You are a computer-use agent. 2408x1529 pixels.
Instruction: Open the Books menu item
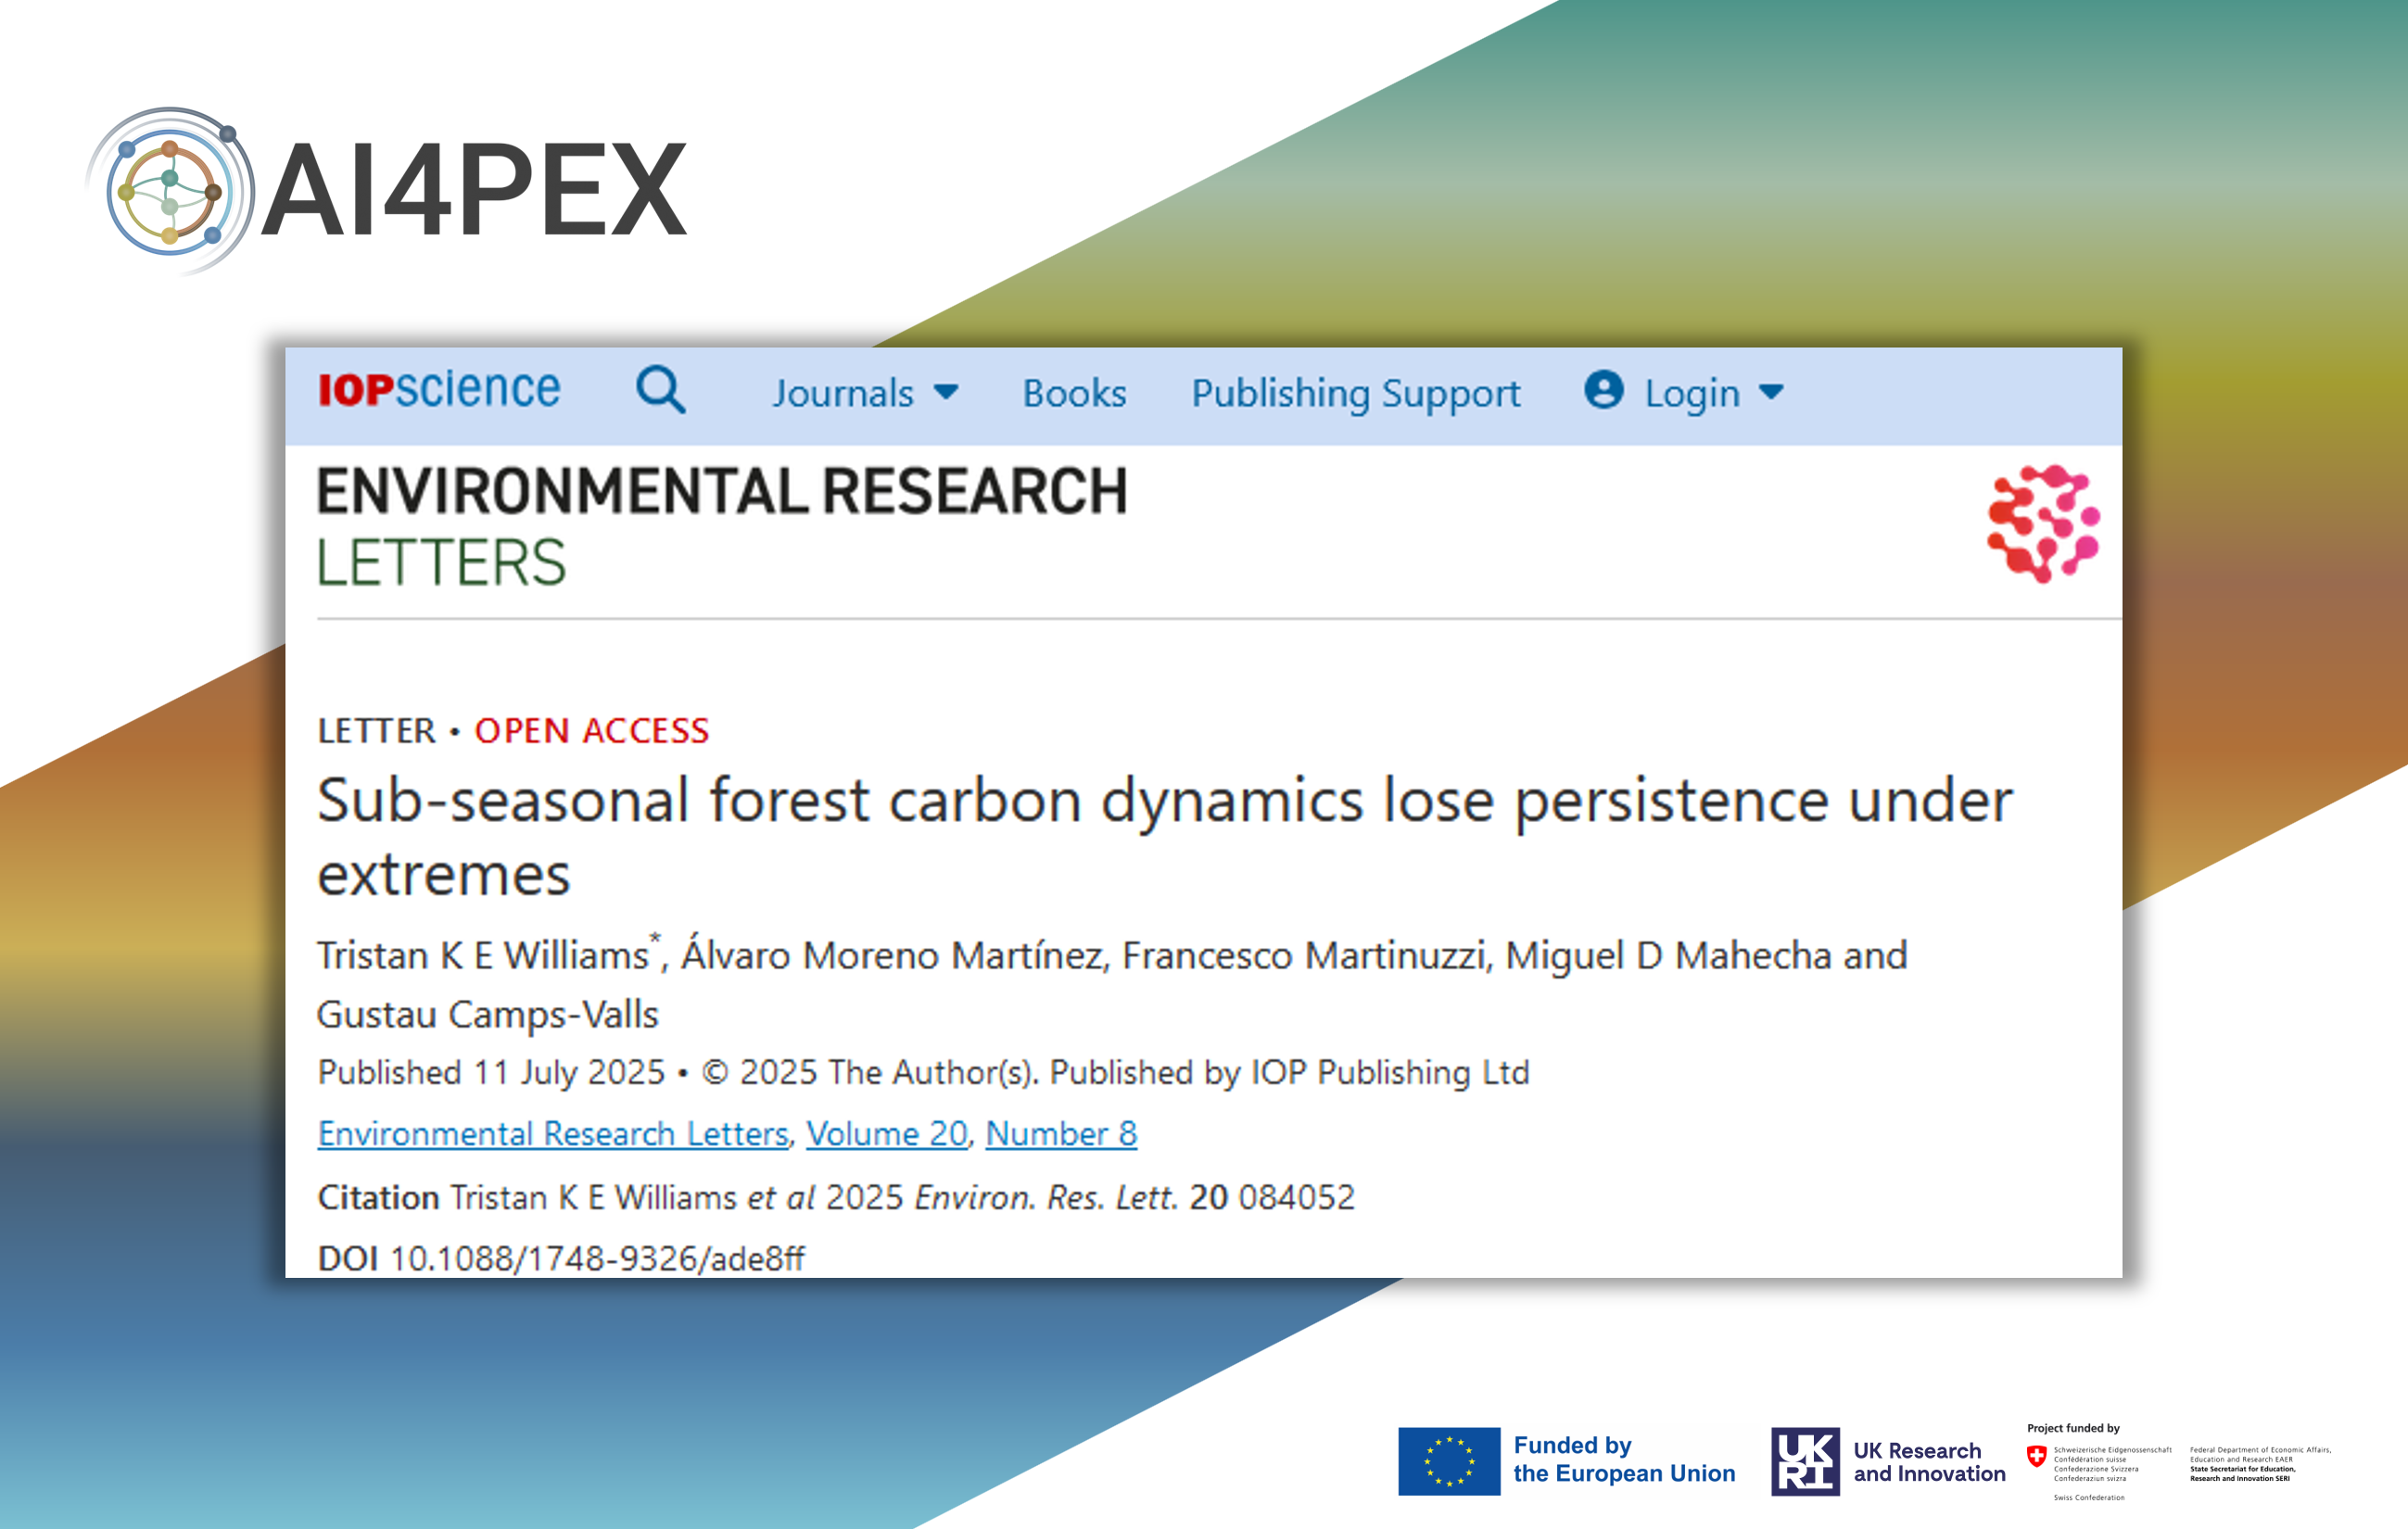(1074, 393)
